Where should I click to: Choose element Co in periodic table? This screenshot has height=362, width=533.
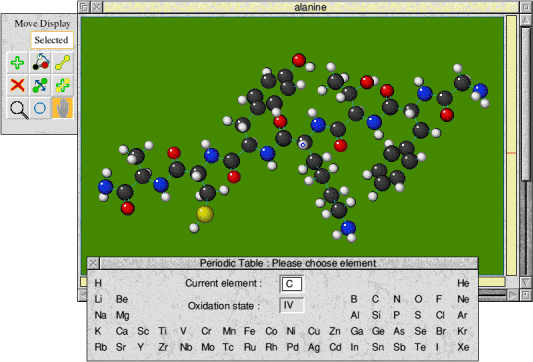tap(271, 331)
